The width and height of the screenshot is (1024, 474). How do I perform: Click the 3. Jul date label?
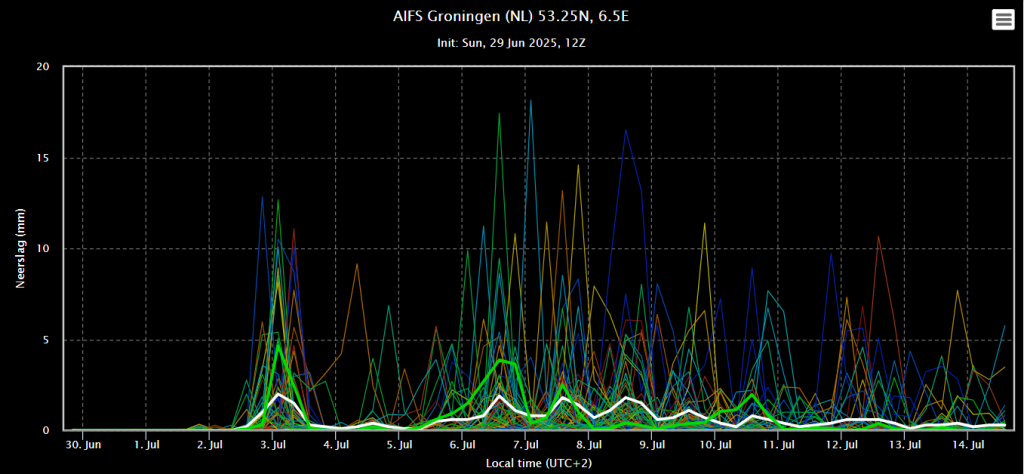tap(273, 445)
